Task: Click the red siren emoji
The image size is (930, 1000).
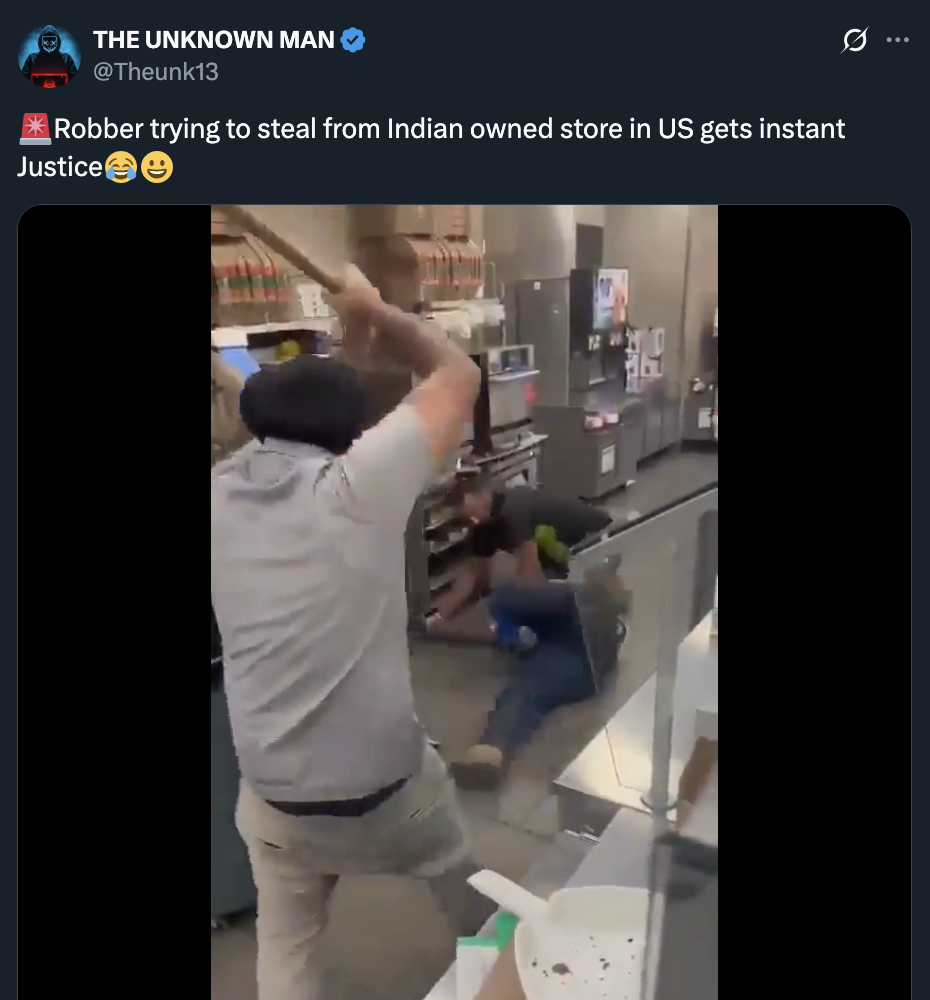Action: [34, 129]
